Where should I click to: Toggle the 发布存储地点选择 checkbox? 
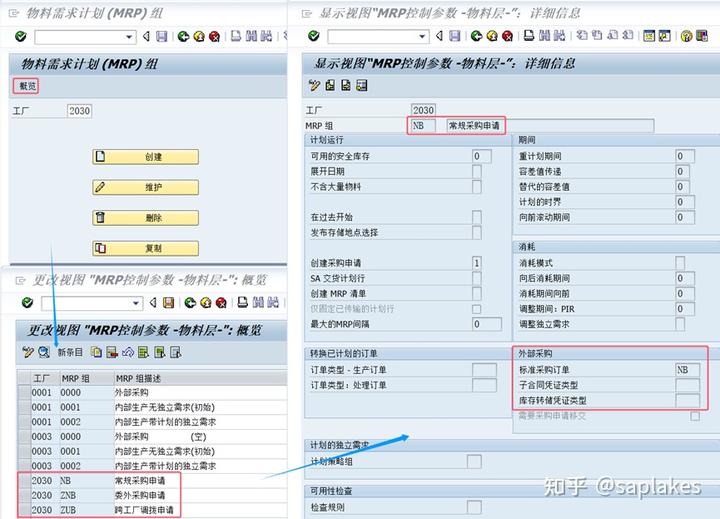pos(477,232)
